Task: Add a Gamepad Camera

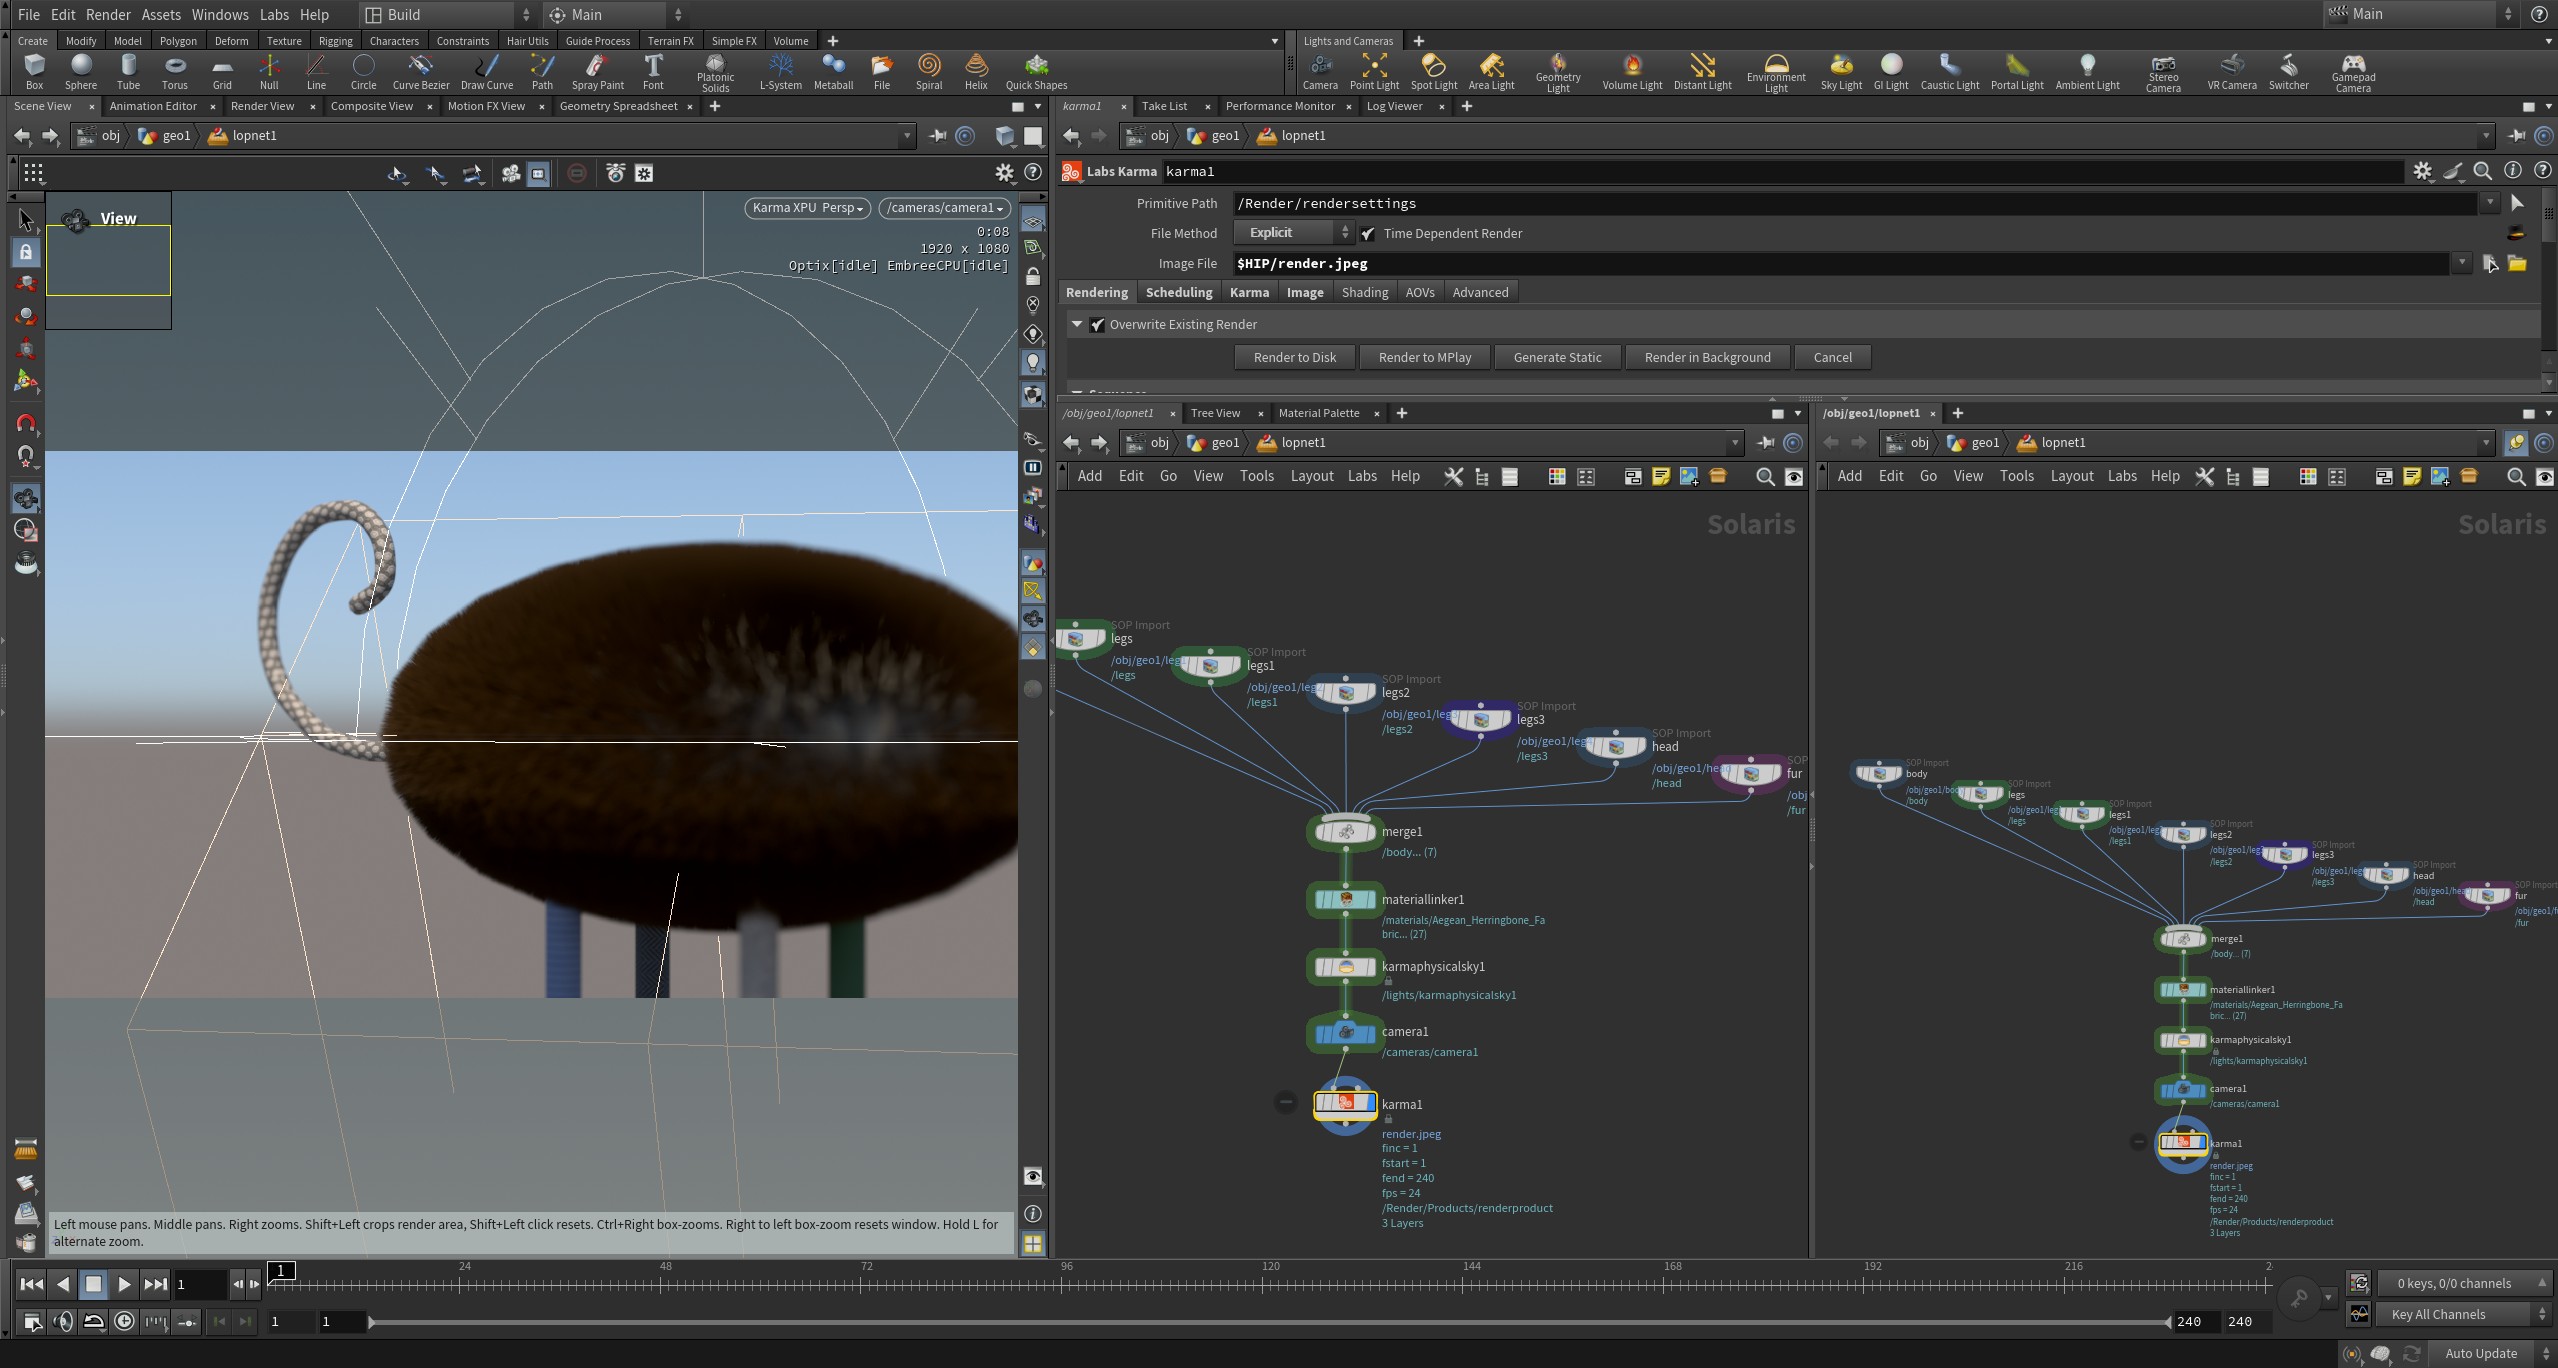Action: coord(2353,73)
